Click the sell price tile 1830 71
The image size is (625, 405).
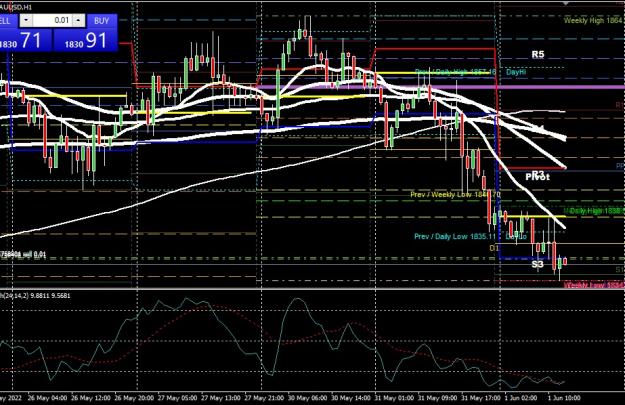coord(26,40)
